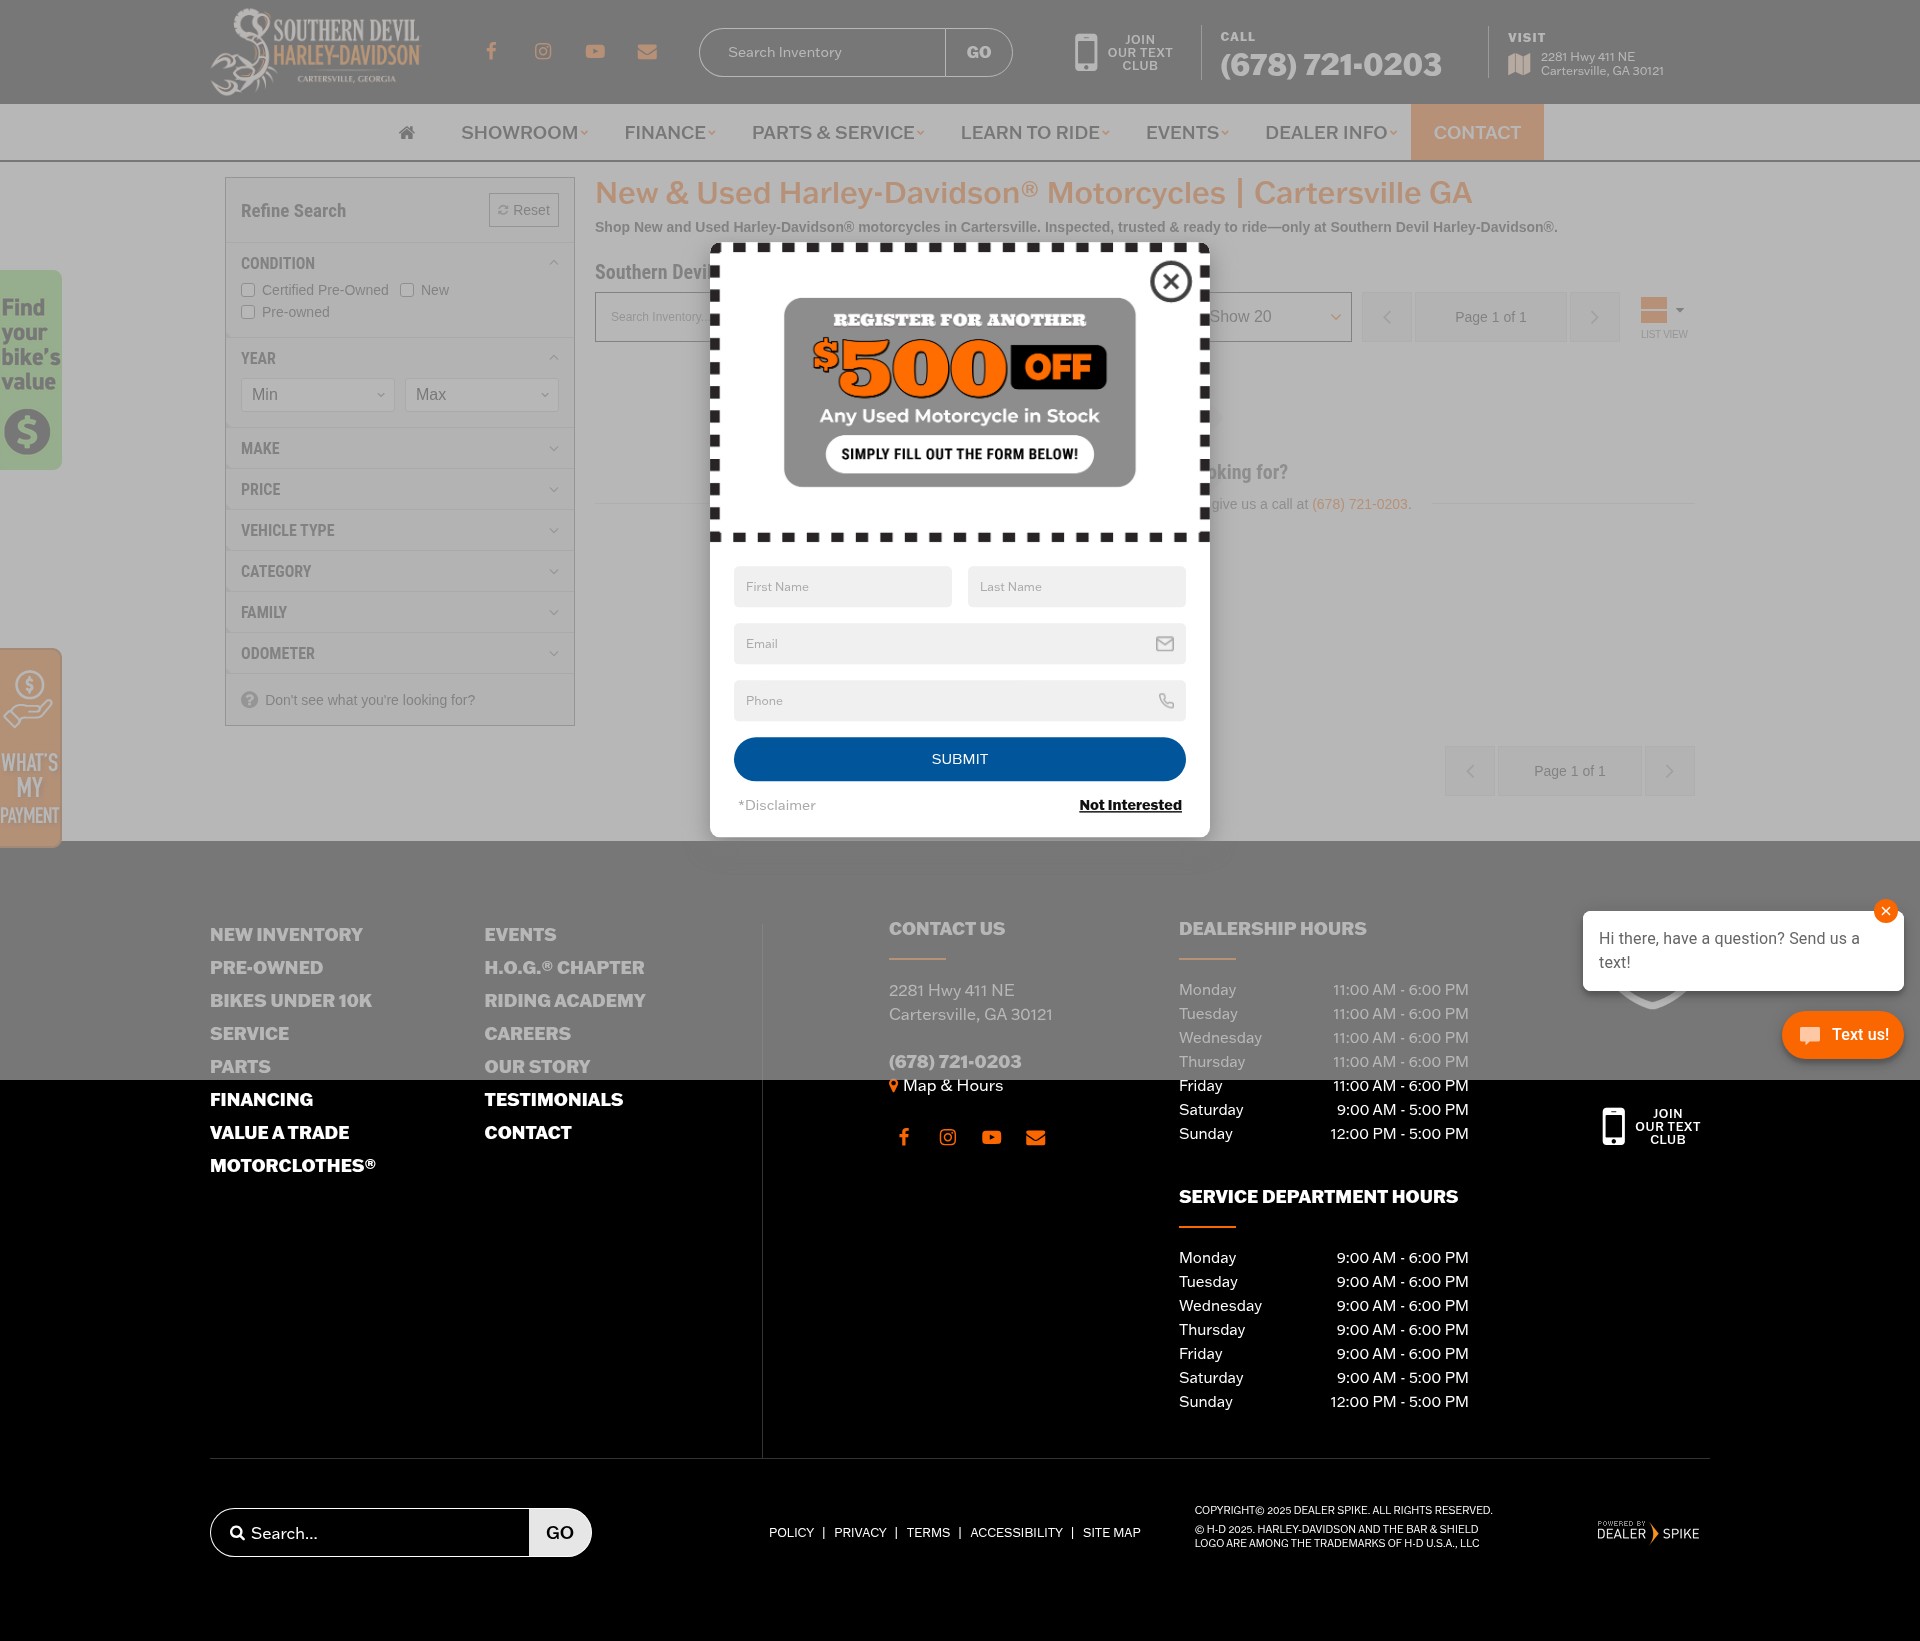The width and height of the screenshot is (1920, 1641).
Task: Click the blue Submit button
Action: [960, 759]
